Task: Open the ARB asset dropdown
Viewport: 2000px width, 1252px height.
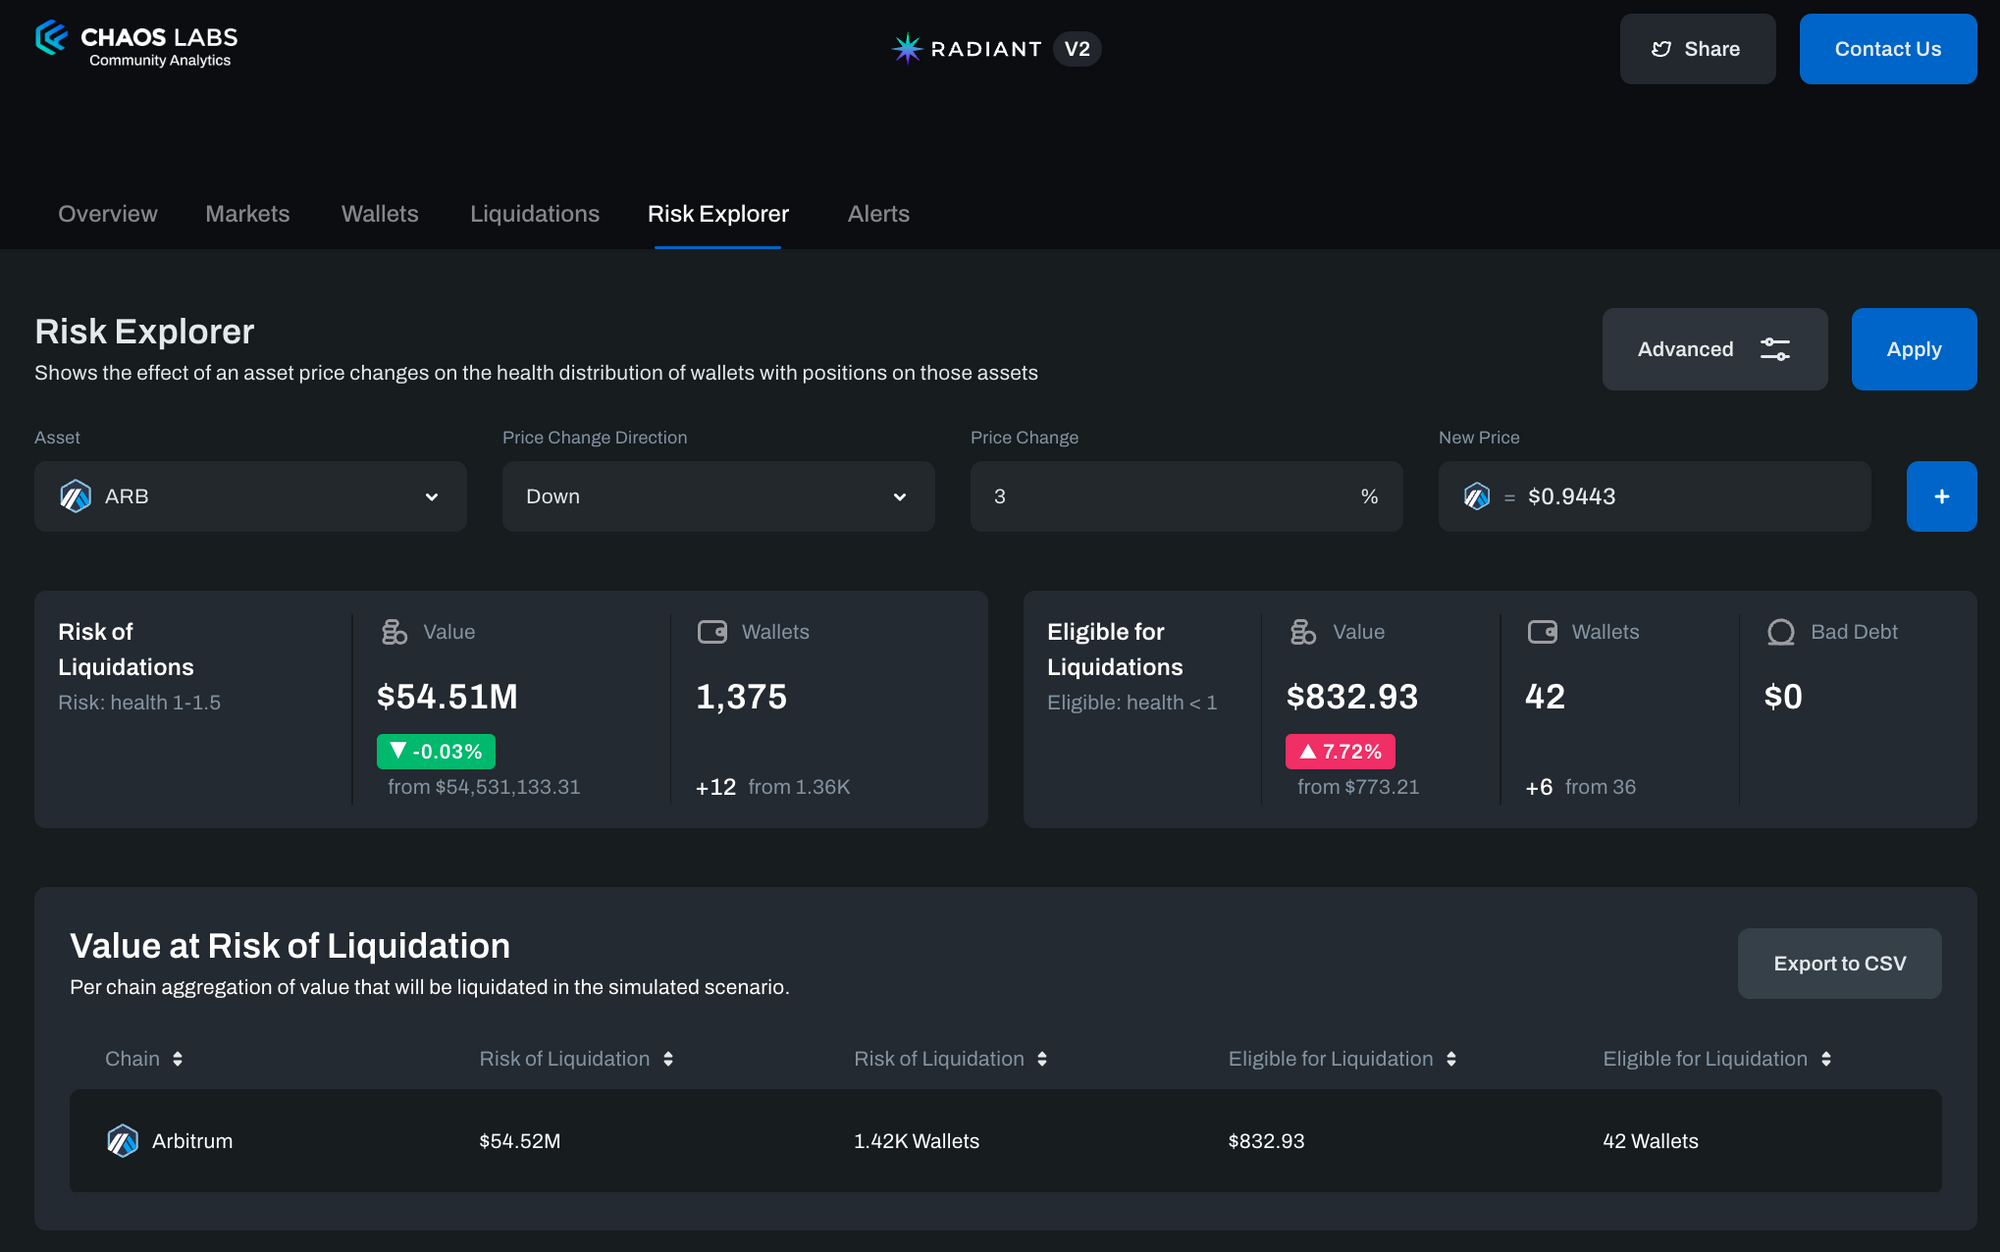Action: tap(250, 496)
